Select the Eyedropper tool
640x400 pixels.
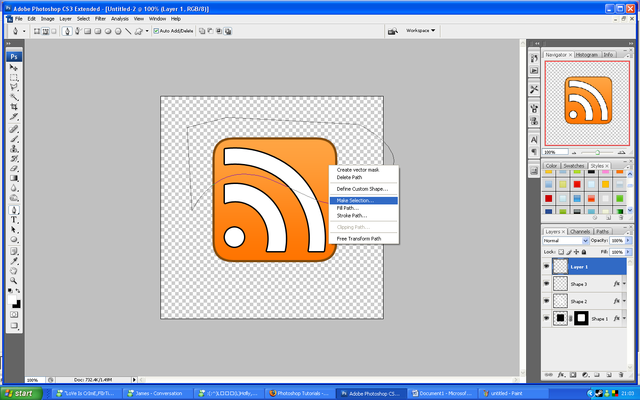coord(14,261)
